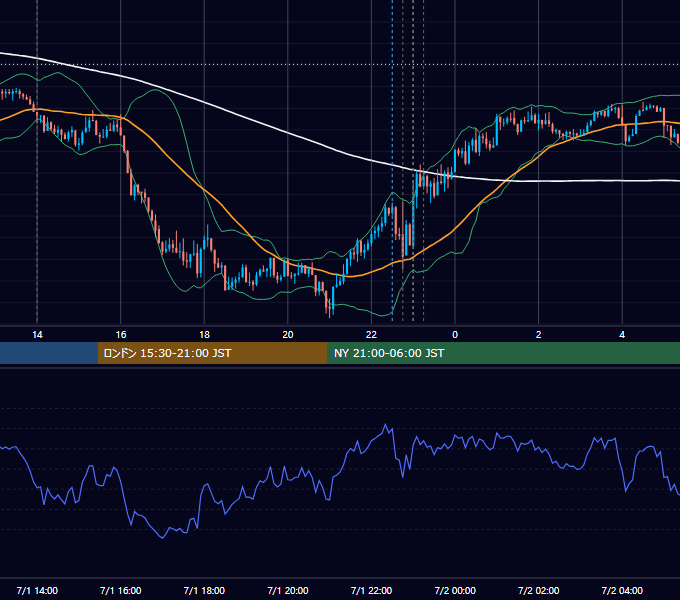The height and width of the screenshot is (600, 680).
Task: Click the '18' hour label on the price chart axis
Action: (x=204, y=335)
